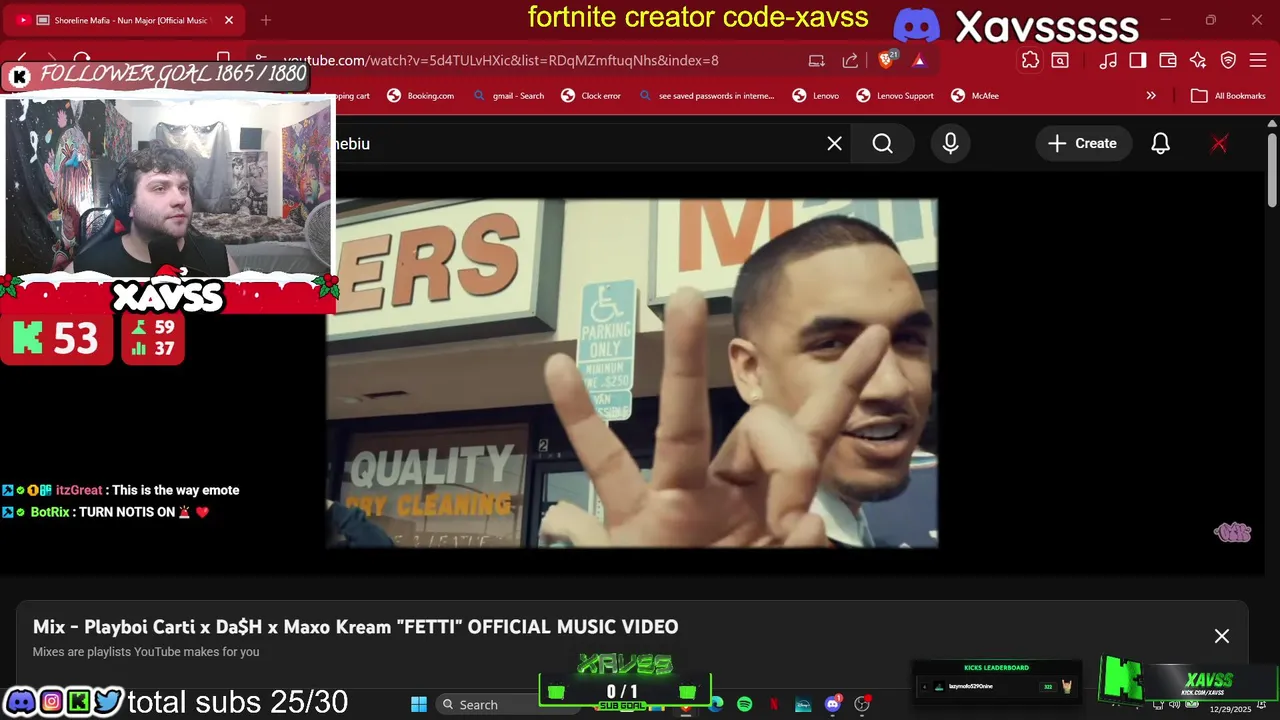Open Brave Rewards triangle icon
The image size is (1280, 720).
919,60
